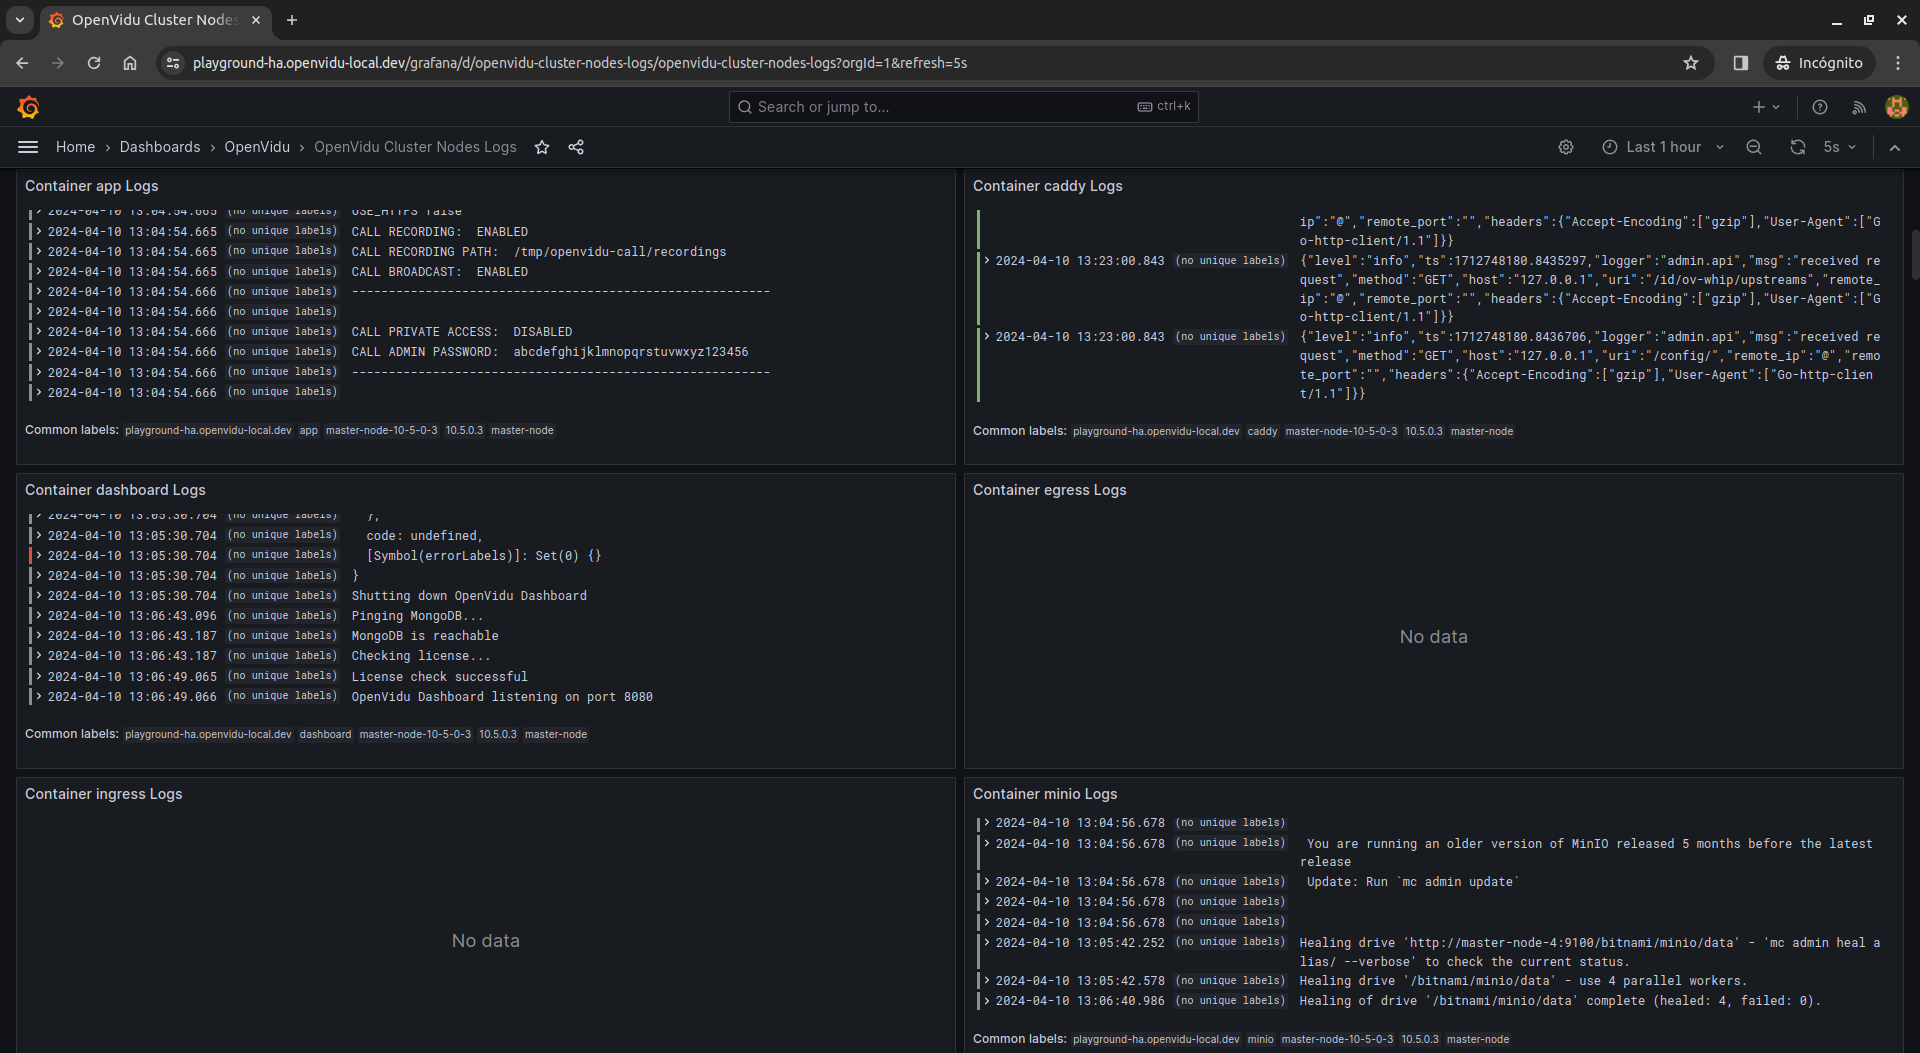Expand the 'MongoDB is reachable' log row
This screenshot has height=1053, width=1920.
[x=39, y=636]
